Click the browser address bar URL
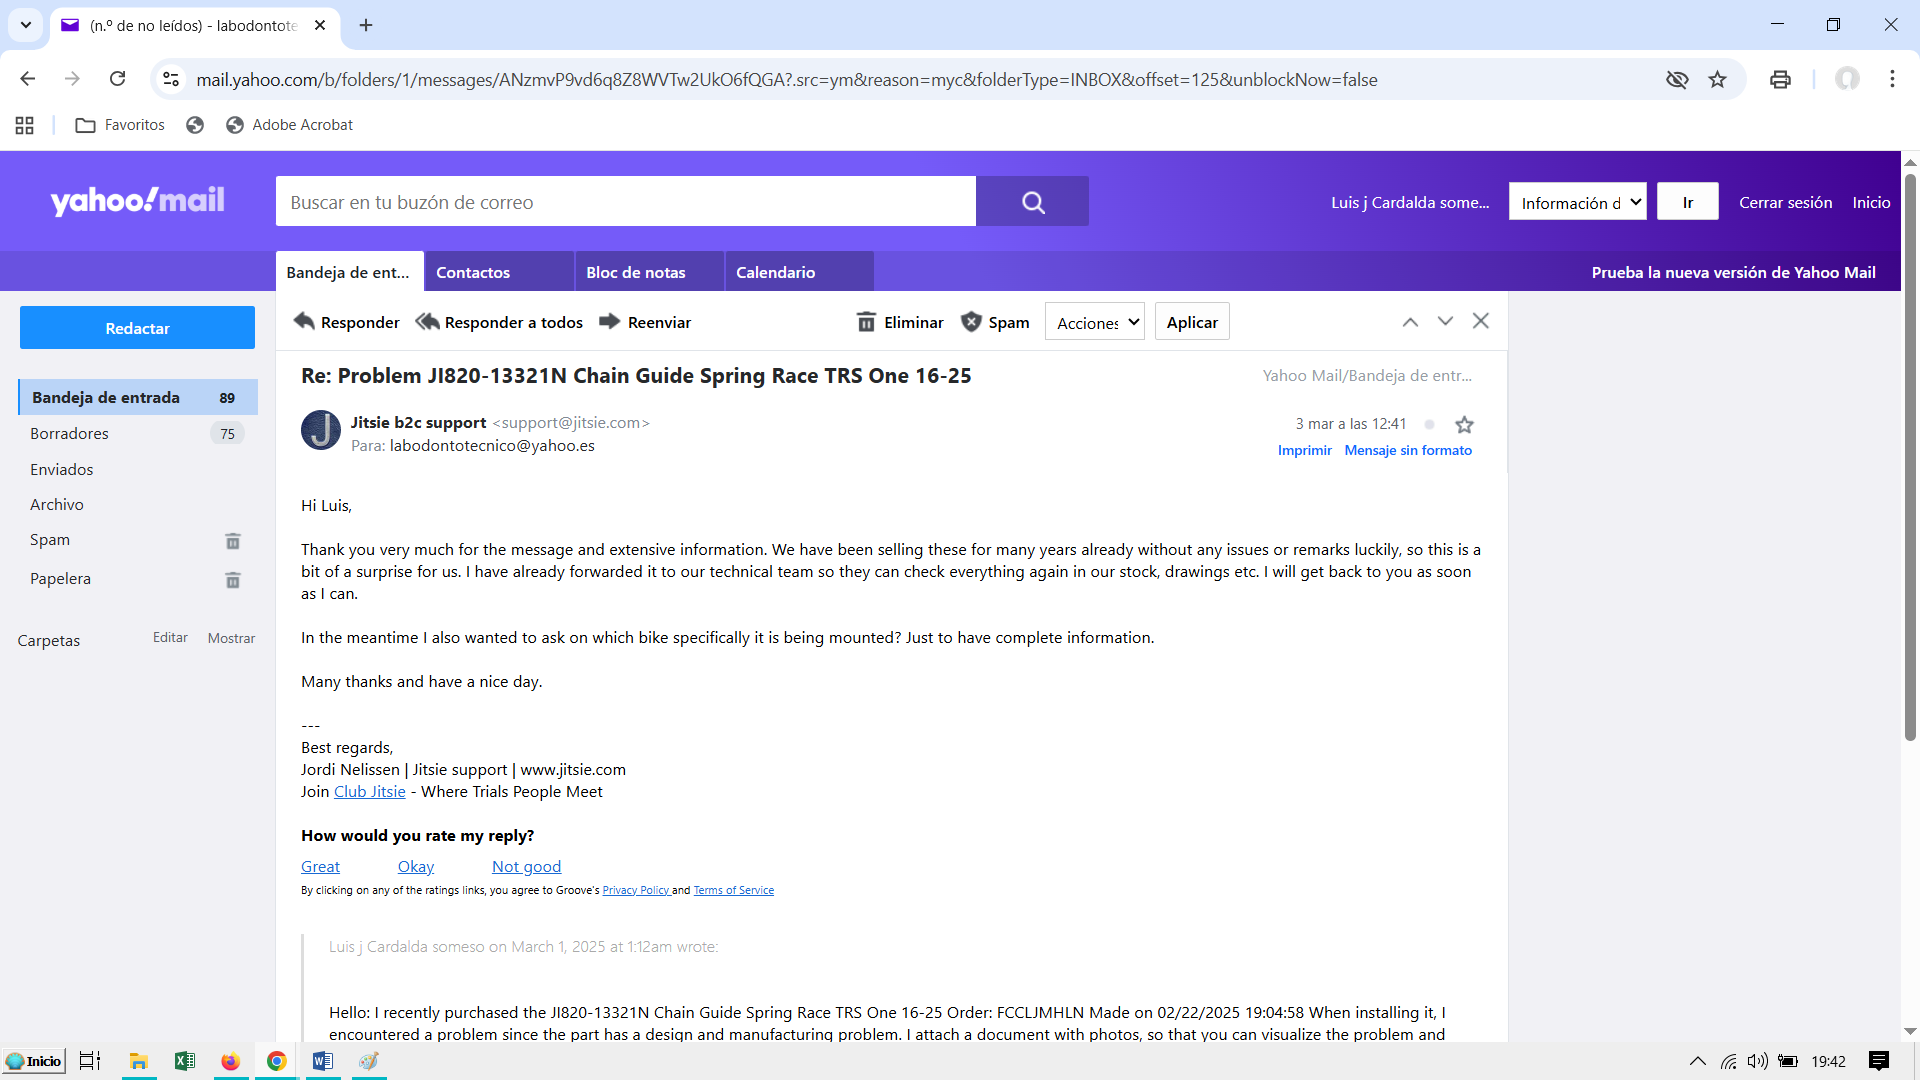The height and width of the screenshot is (1080, 1920). (786, 80)
